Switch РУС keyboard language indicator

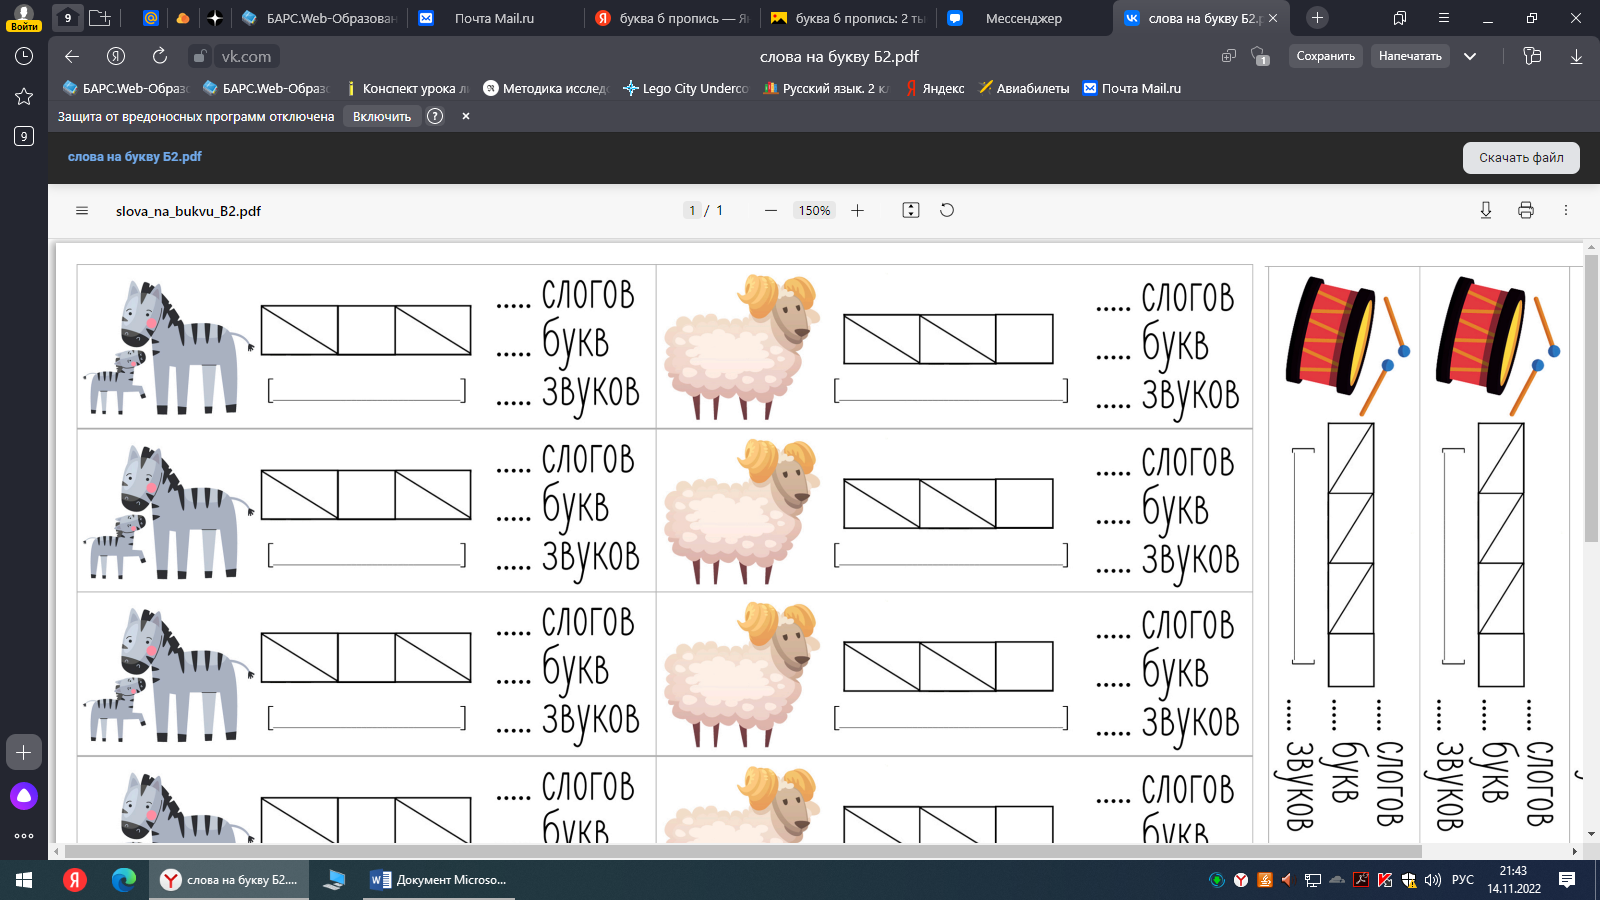[x=1463, y=880]
